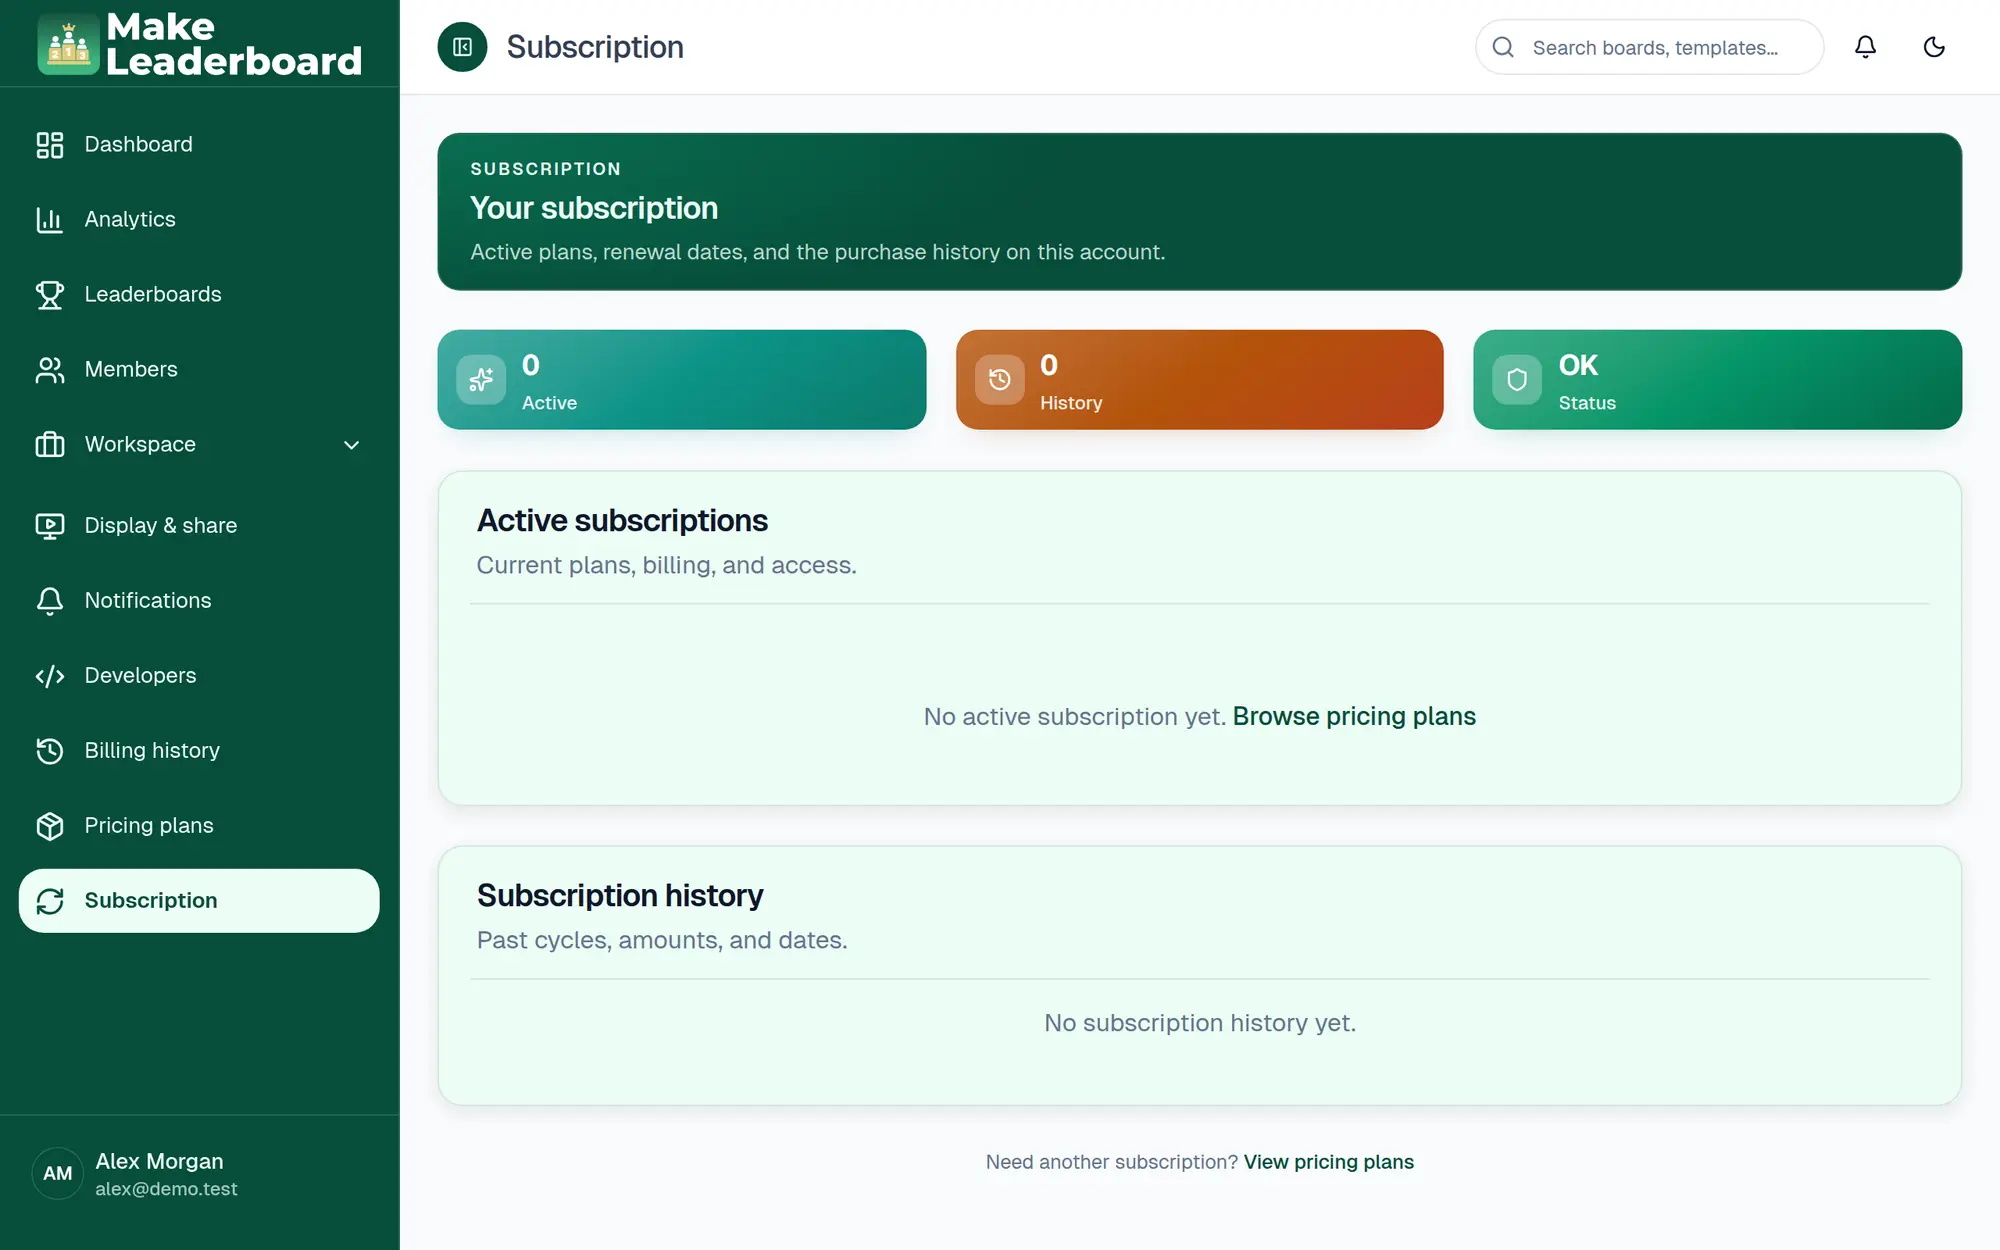This screenshot has height=1250, width=2000.
Task: Click the Workspace briefcase icon
Action: [50, 445]
